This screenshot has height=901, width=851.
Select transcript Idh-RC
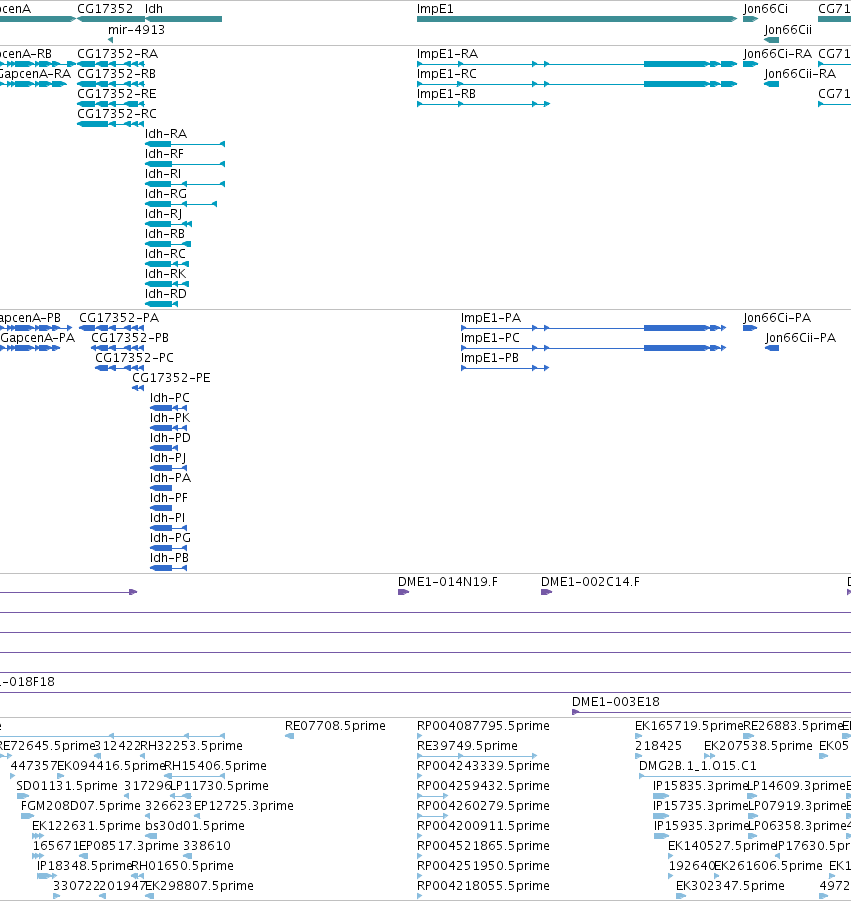click(x=165, y=254)
